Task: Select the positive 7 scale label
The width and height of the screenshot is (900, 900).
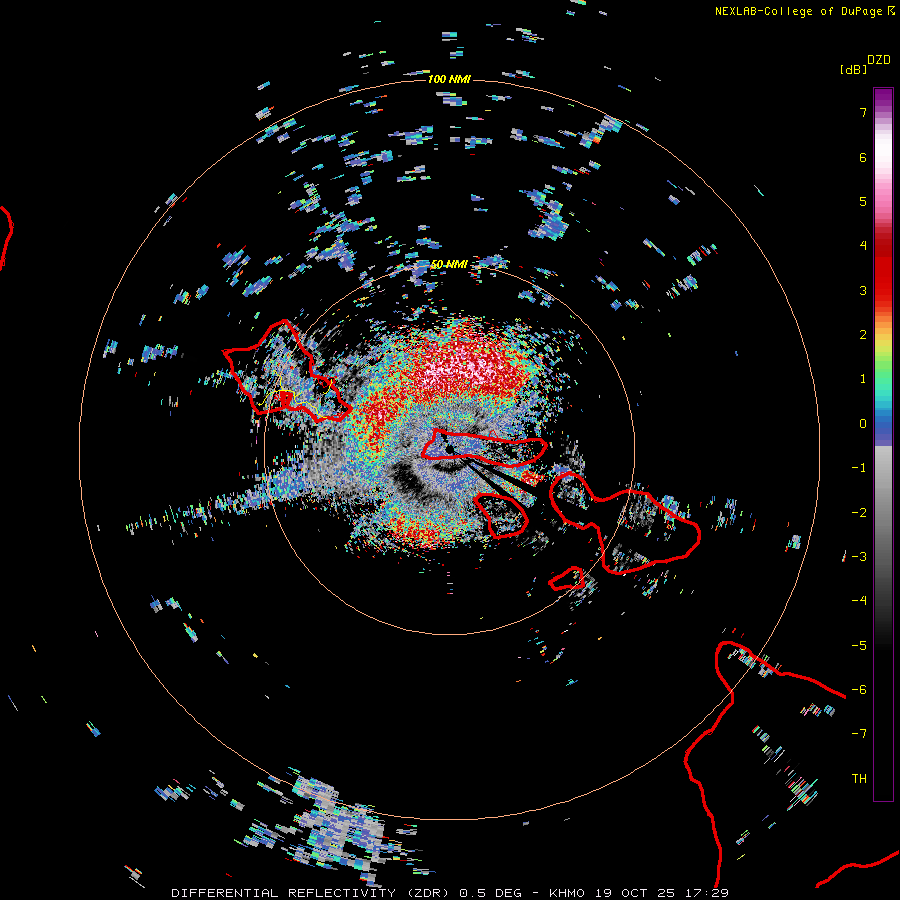Action: tap(863, 112)
